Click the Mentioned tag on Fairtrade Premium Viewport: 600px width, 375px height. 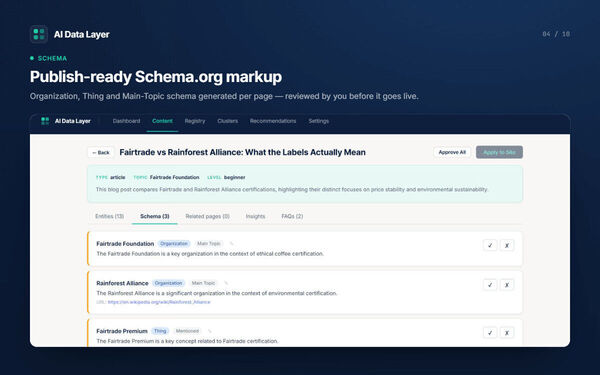click(x=187, y=331)
